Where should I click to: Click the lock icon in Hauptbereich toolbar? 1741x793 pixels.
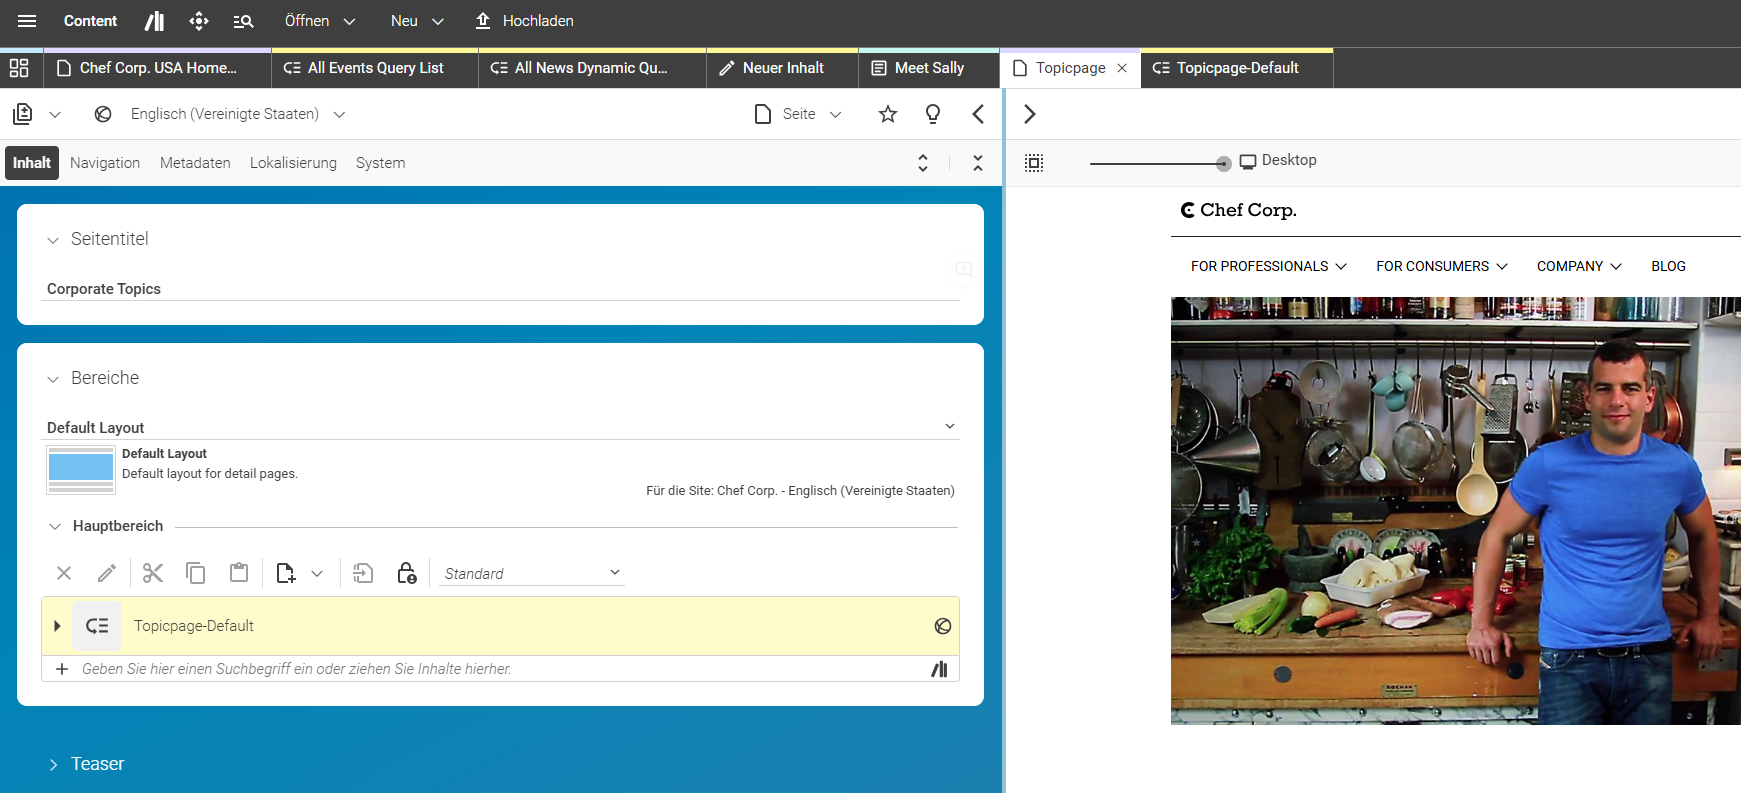[x=406, y=573]
